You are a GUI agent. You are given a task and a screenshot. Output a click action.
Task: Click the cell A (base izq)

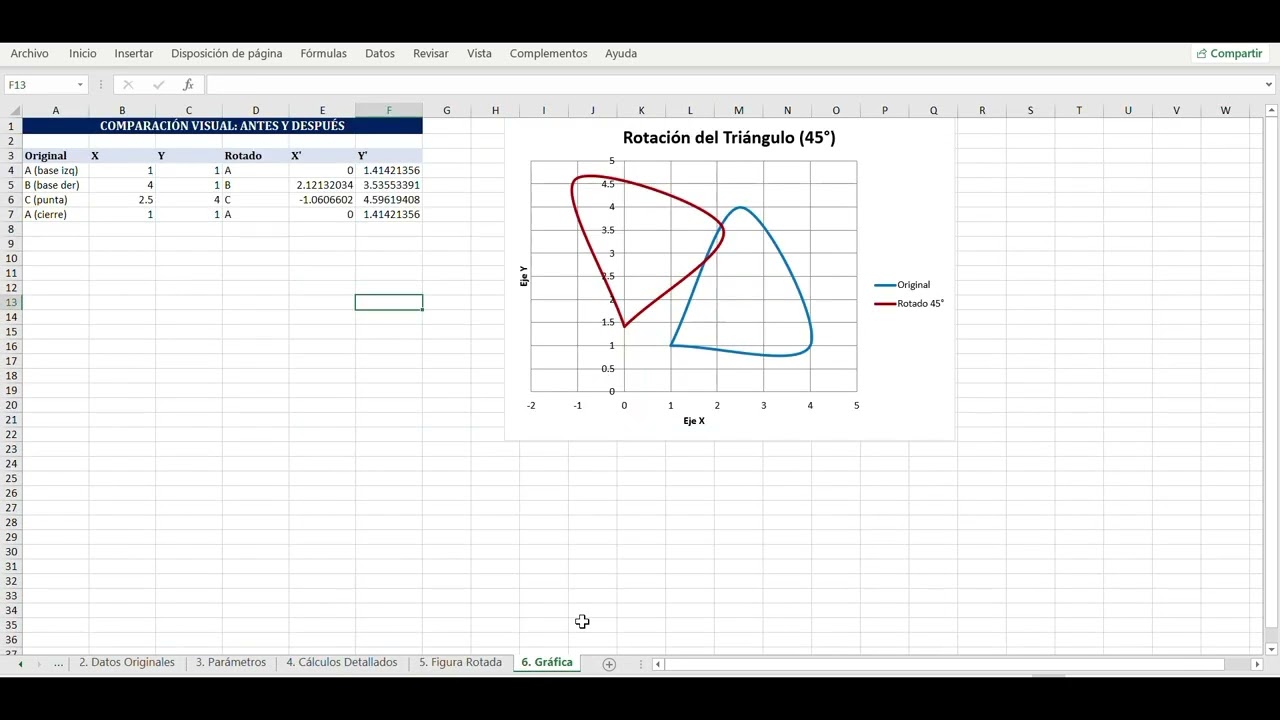pos(55,170)
